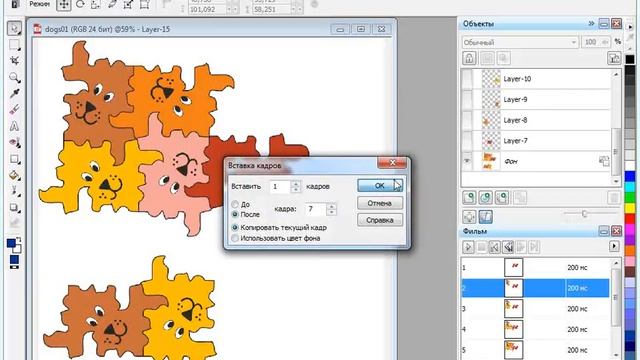The image size is (640, 360).
Task: Select the Eraser tool
Action: point(14,109)
